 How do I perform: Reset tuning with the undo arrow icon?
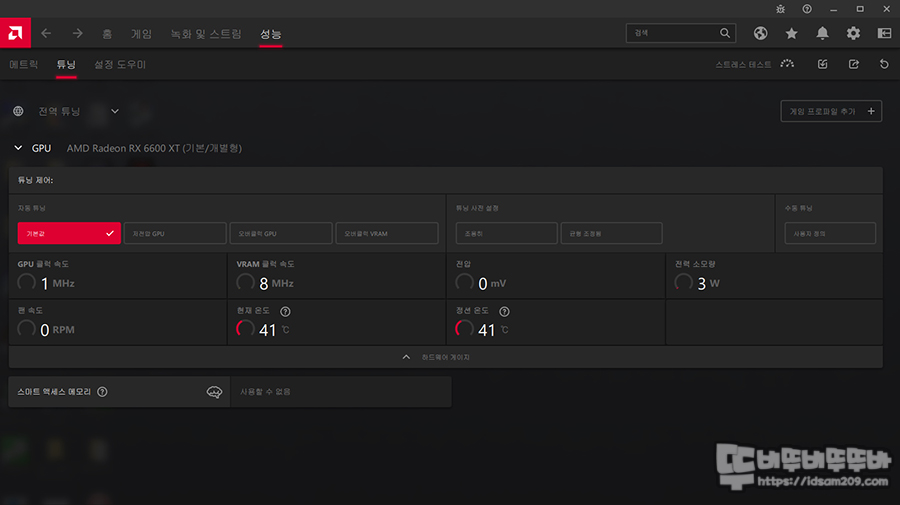pos(885,64)
